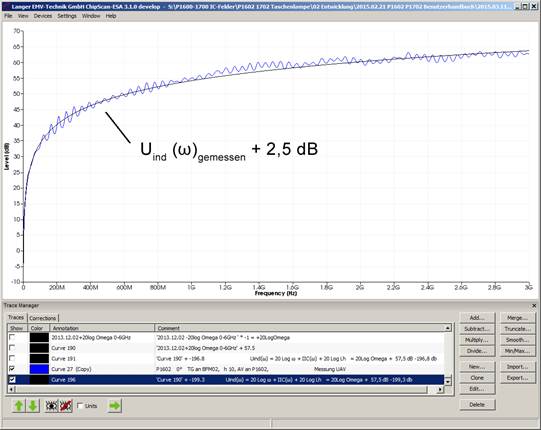
Task: Click the Import... button
Action: point(518,367)
